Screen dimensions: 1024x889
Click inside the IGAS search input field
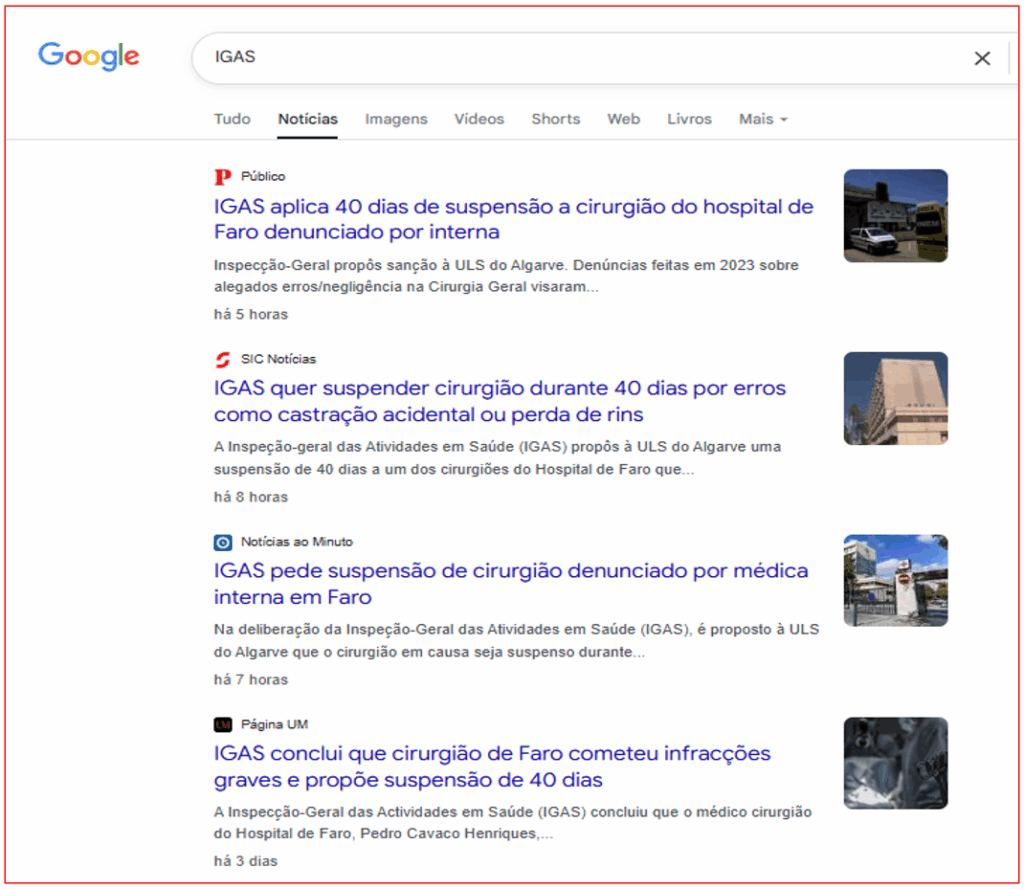click(x=580, y=58)
